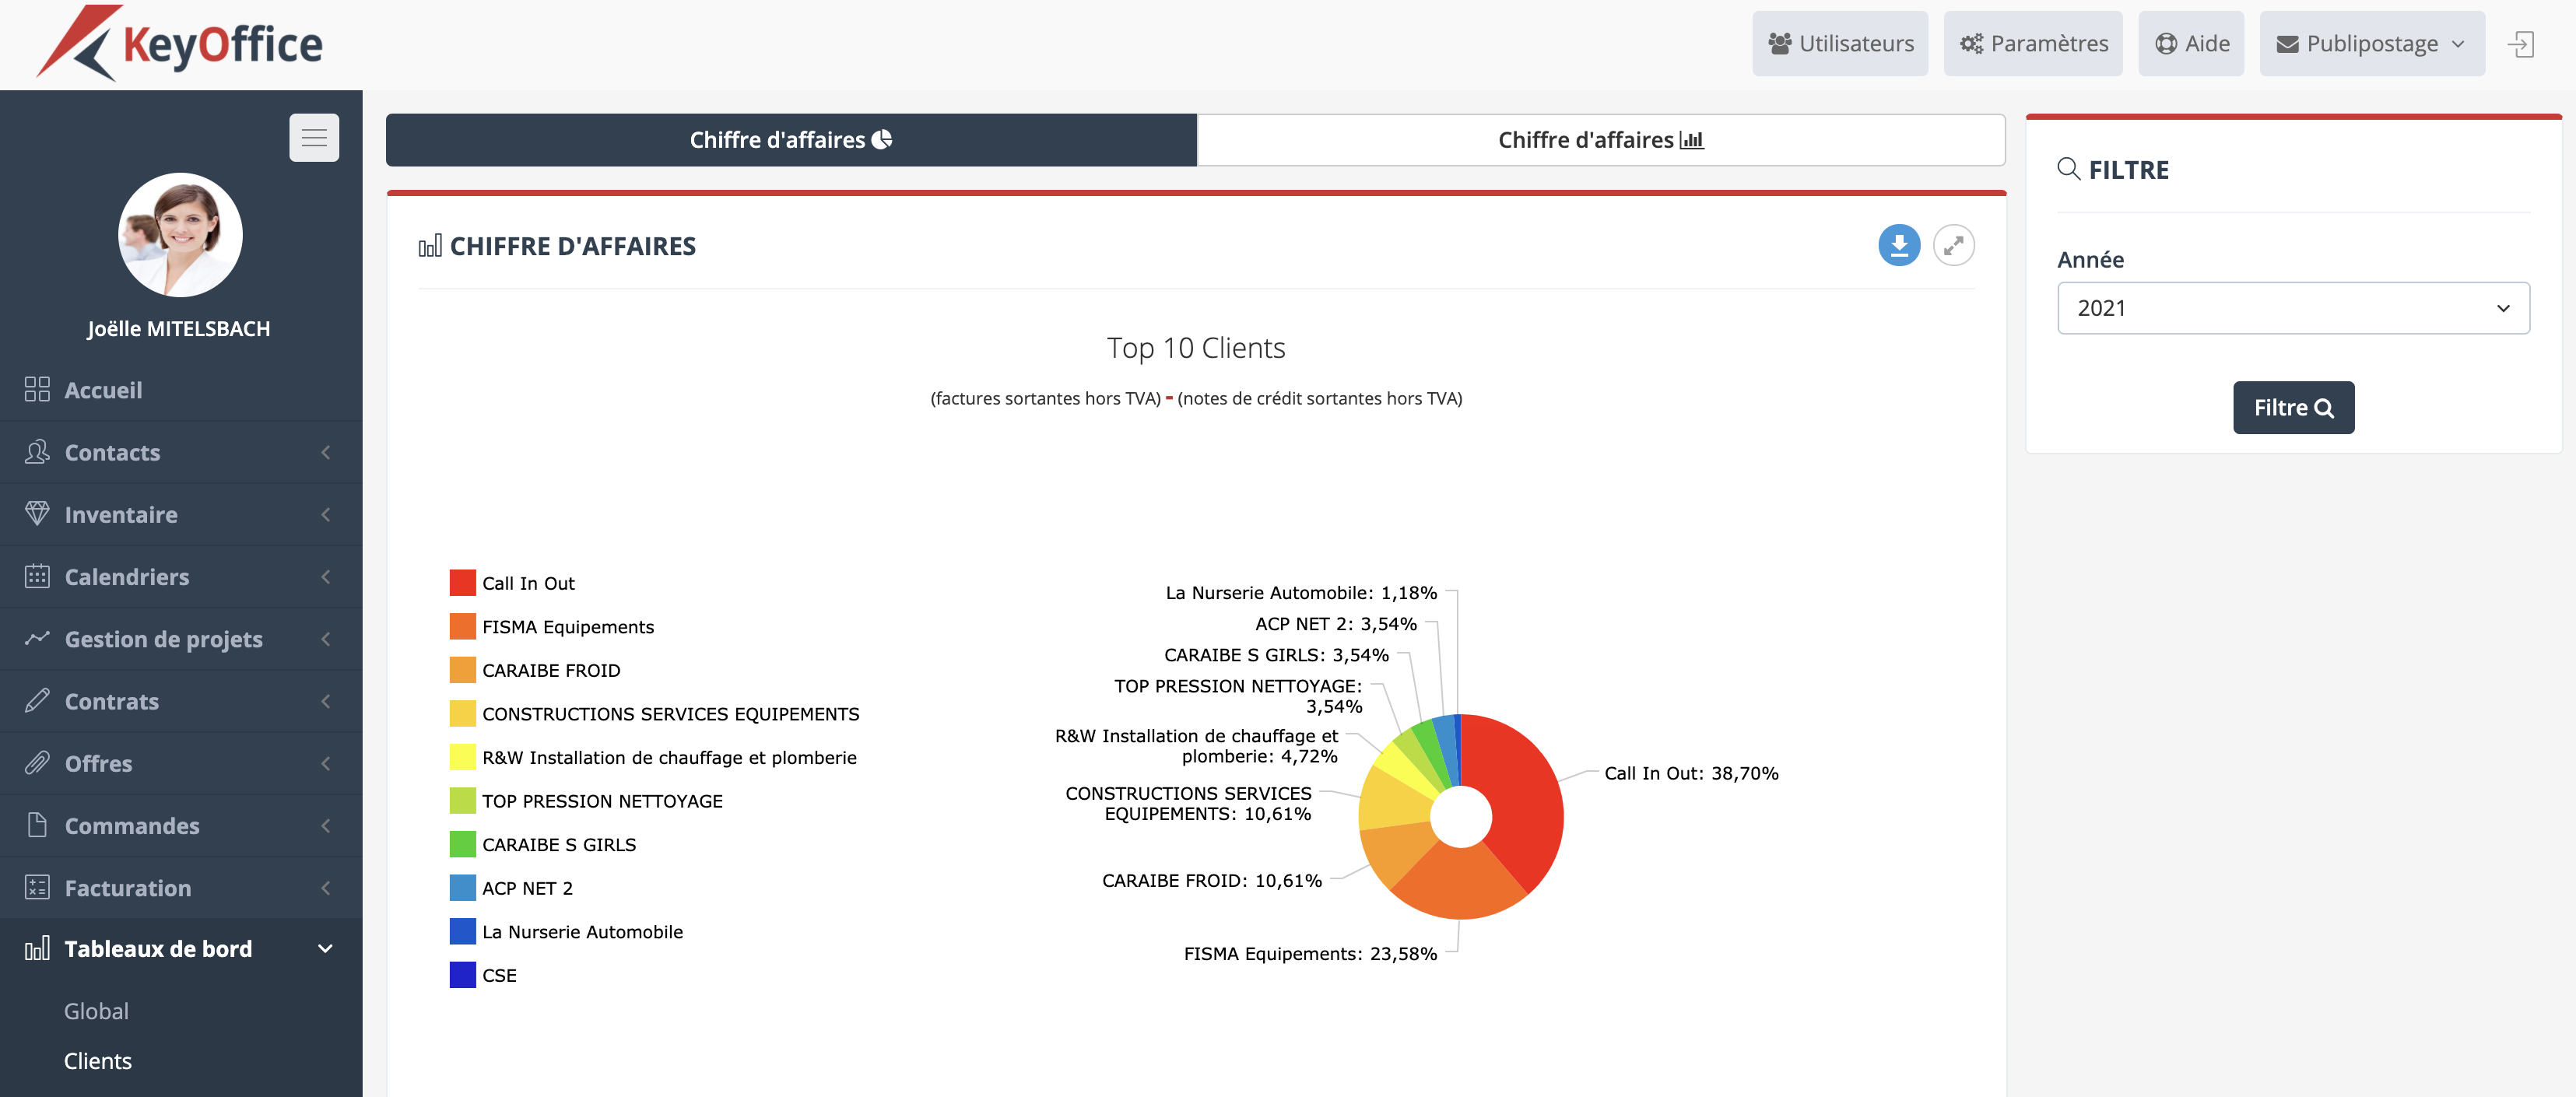Open the Publipostage dropdown menu
Viewport: 2576px width, 1097px height.
coord(2371,44)
